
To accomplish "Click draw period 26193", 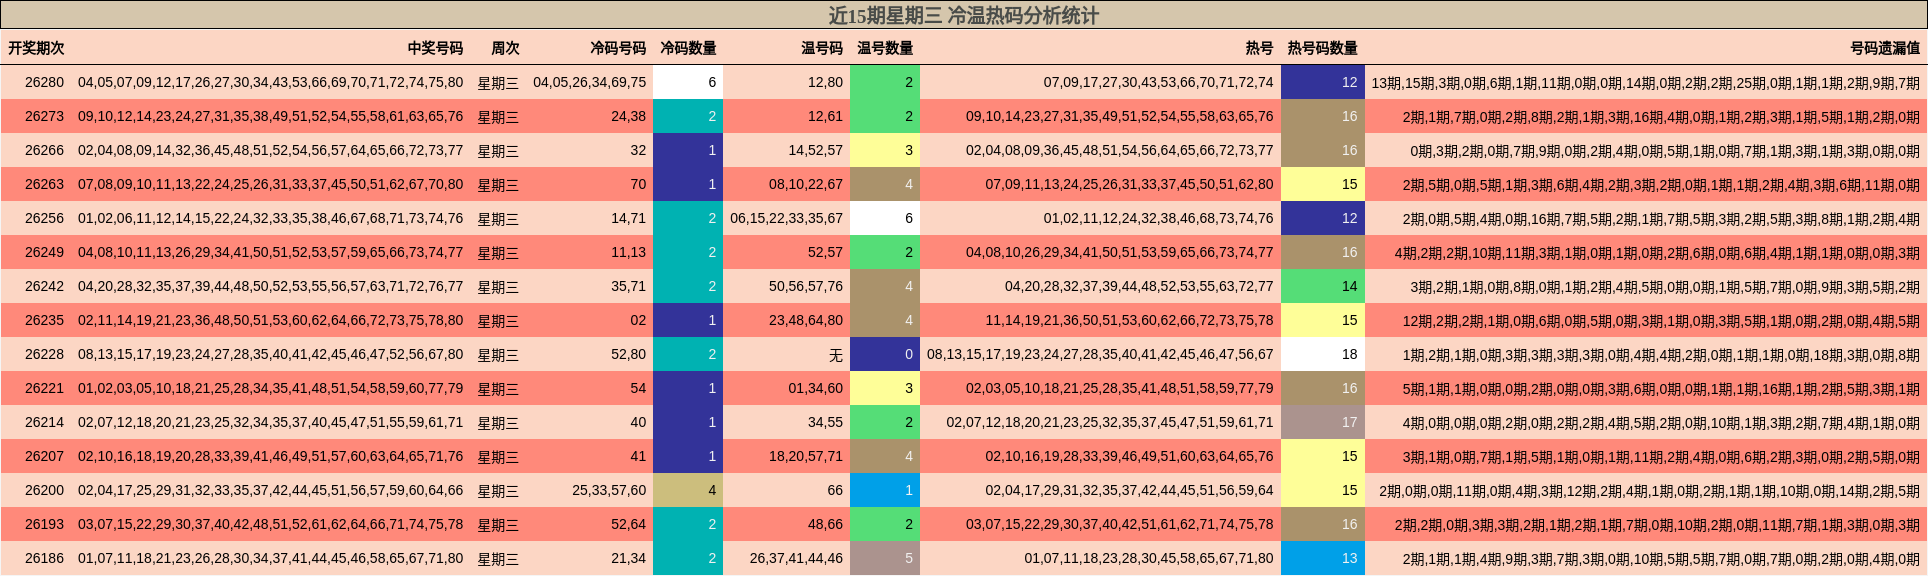I will coord(44,524).
